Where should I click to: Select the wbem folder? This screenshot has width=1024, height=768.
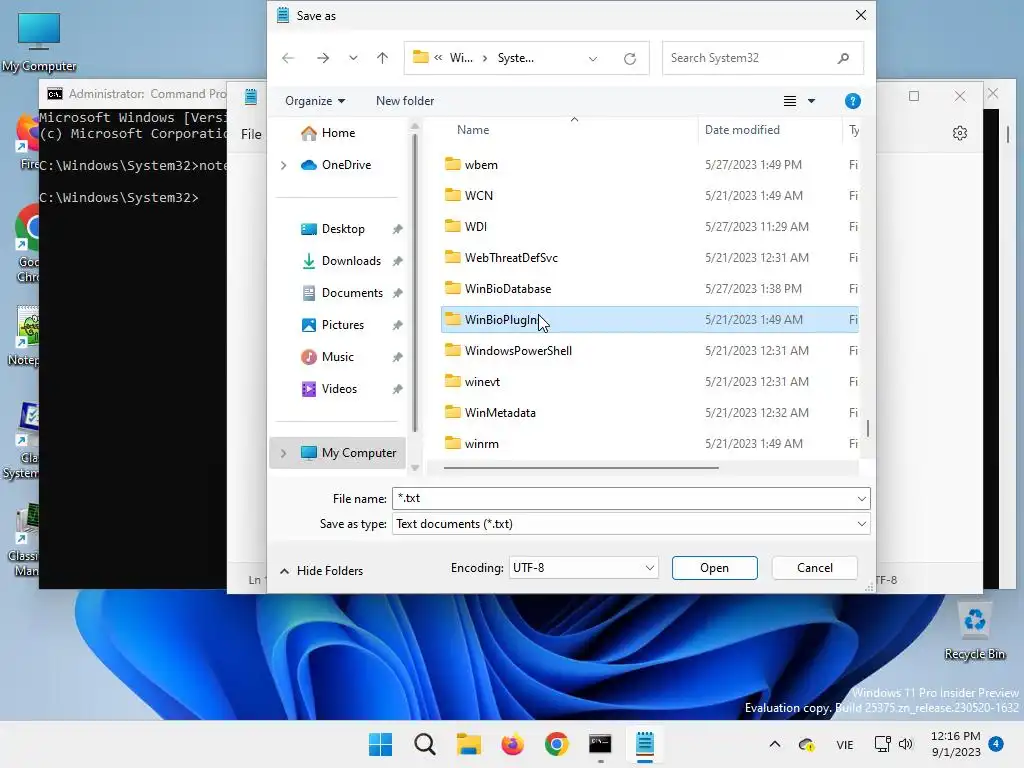pyautogui.click(x=649, y=165)
